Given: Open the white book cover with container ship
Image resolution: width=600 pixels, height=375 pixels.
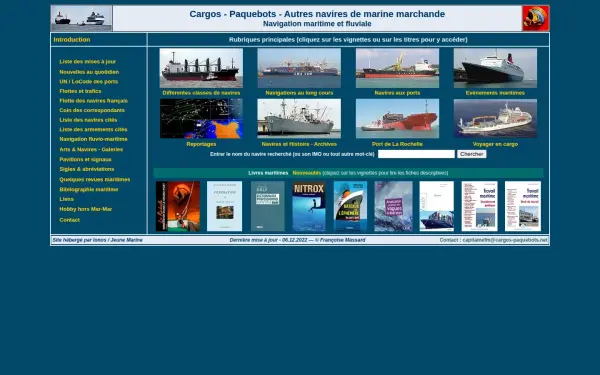Looking at the screenshot, I should [x=437, y=206].
